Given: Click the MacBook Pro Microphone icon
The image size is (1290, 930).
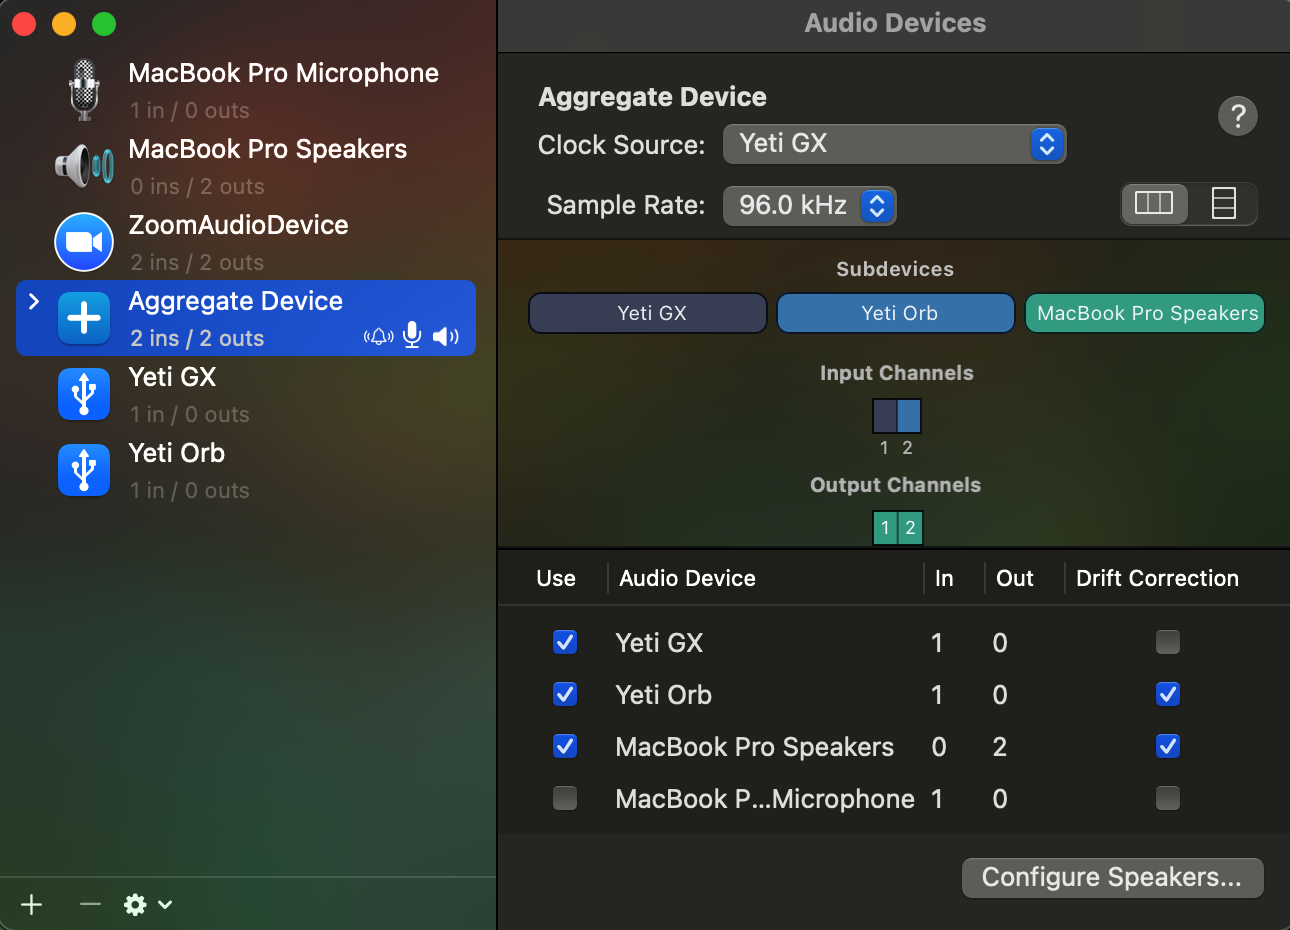Looking at the screenshot, I should point(84,90).
